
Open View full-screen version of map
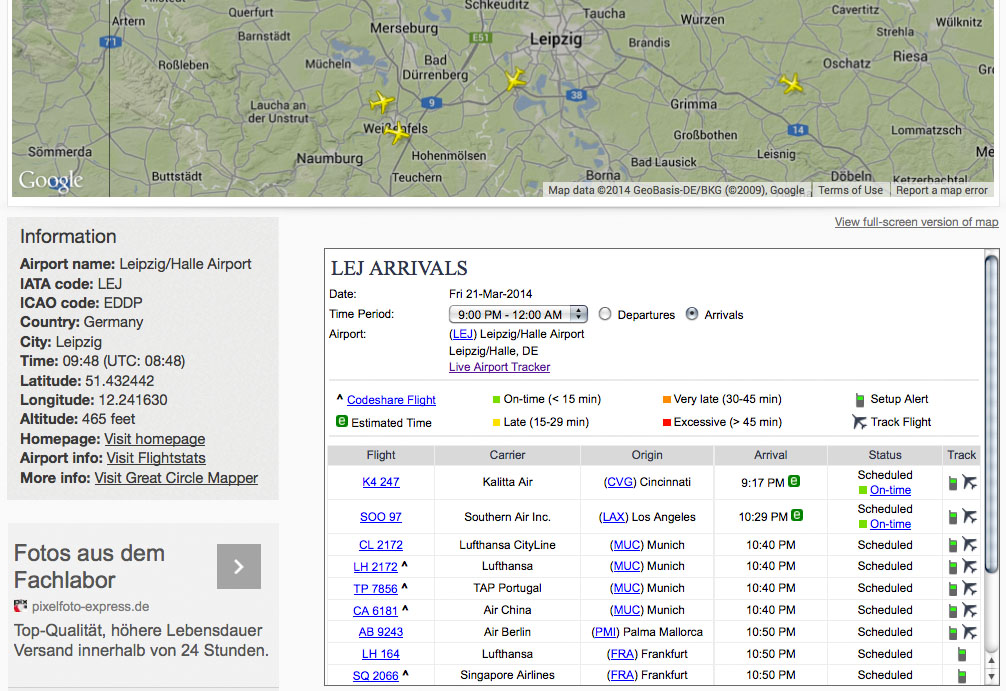coord(916,222)
